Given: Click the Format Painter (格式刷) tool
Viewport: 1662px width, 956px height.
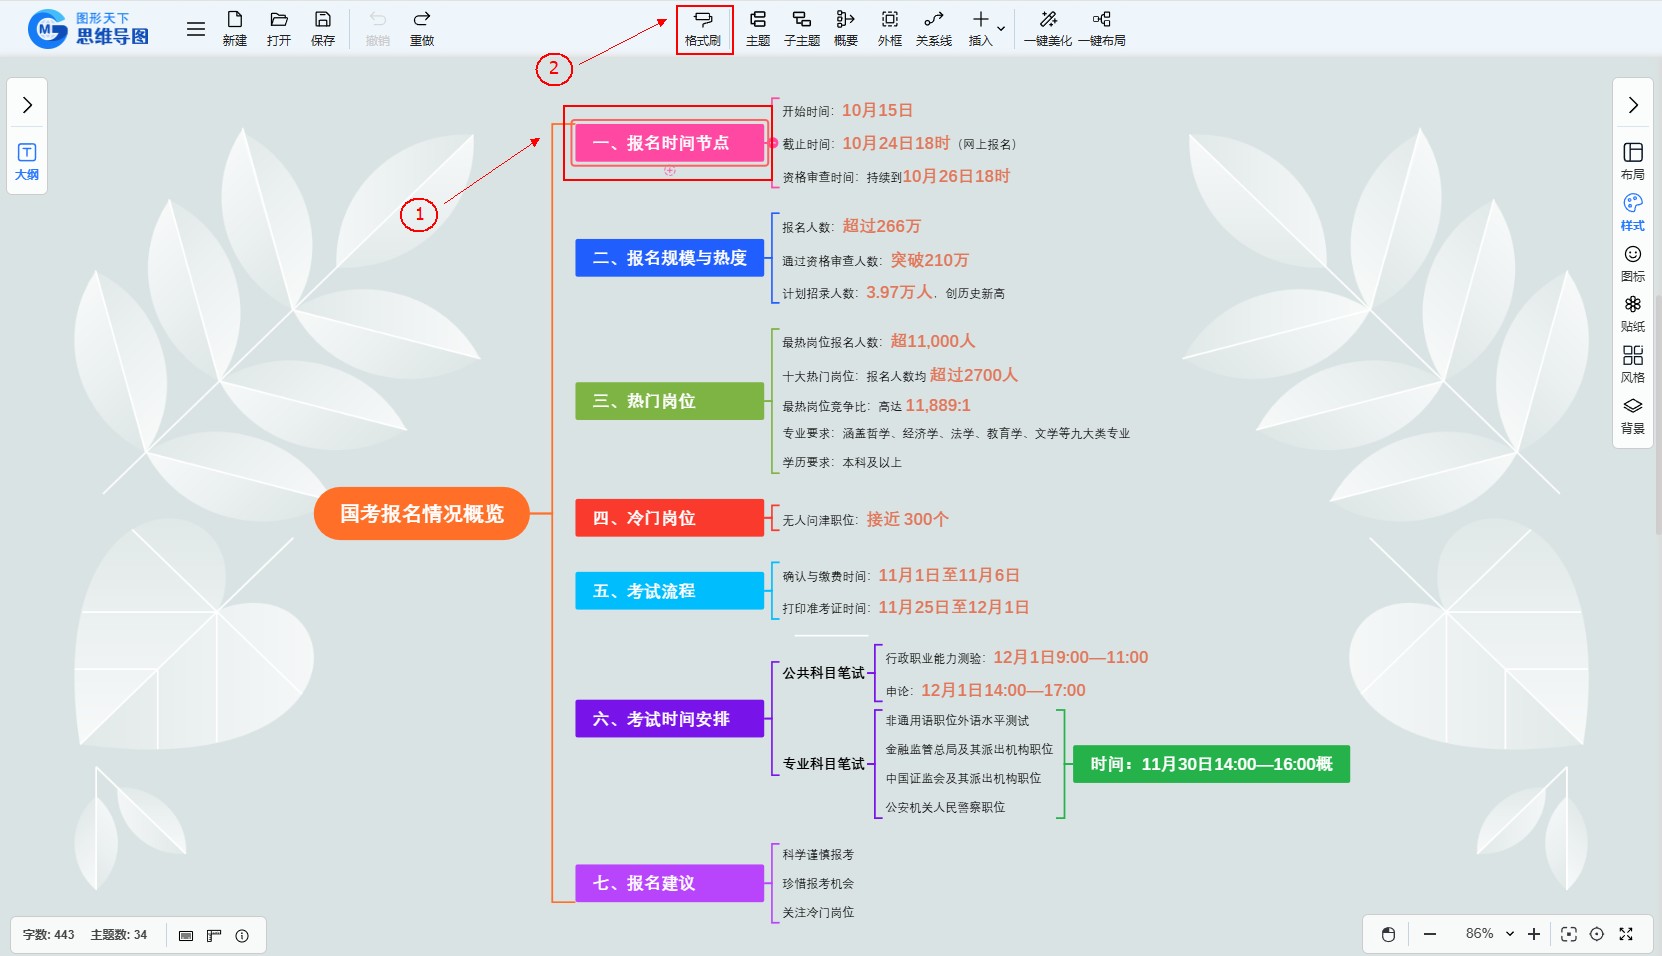Looking at the screenshot, I should (x=703, y=28).
